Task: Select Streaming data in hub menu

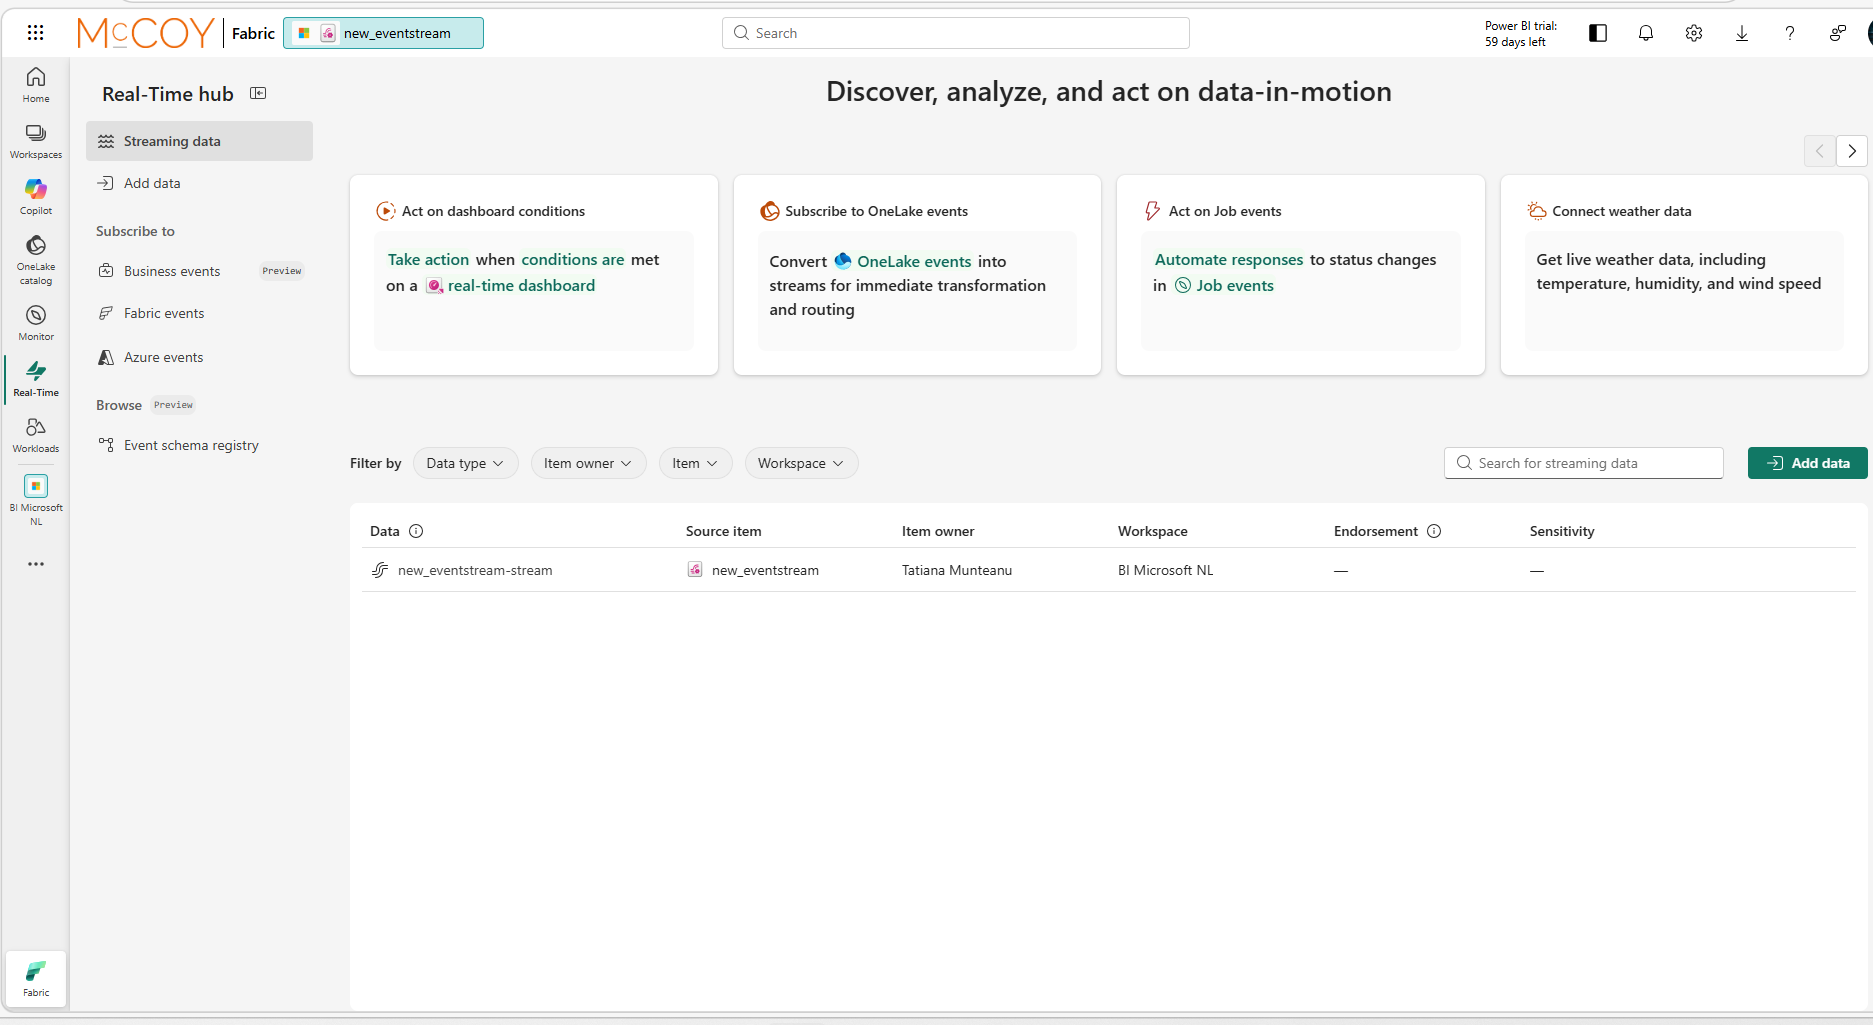Action: (x=199, y=141)
